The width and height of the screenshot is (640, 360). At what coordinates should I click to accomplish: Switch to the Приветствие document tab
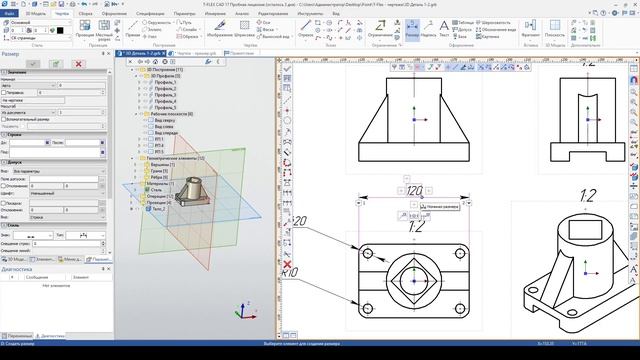tap(241, 53)
